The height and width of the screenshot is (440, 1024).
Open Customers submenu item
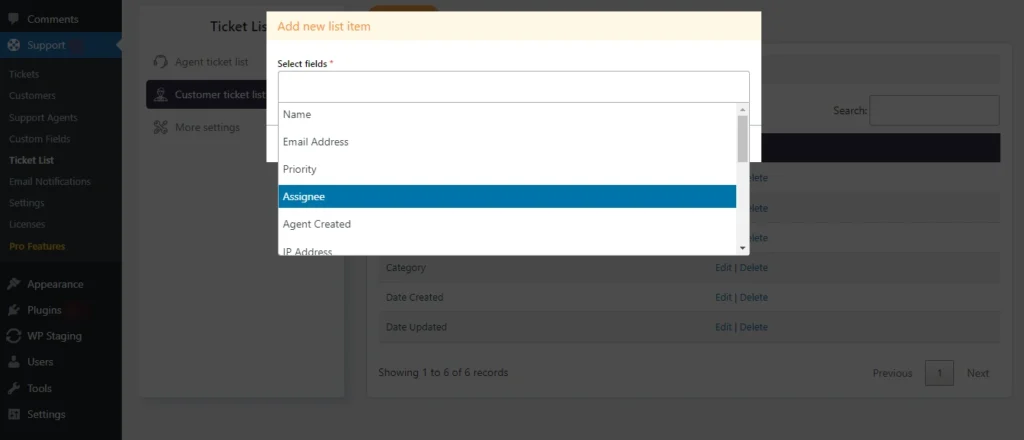(32, 95)
